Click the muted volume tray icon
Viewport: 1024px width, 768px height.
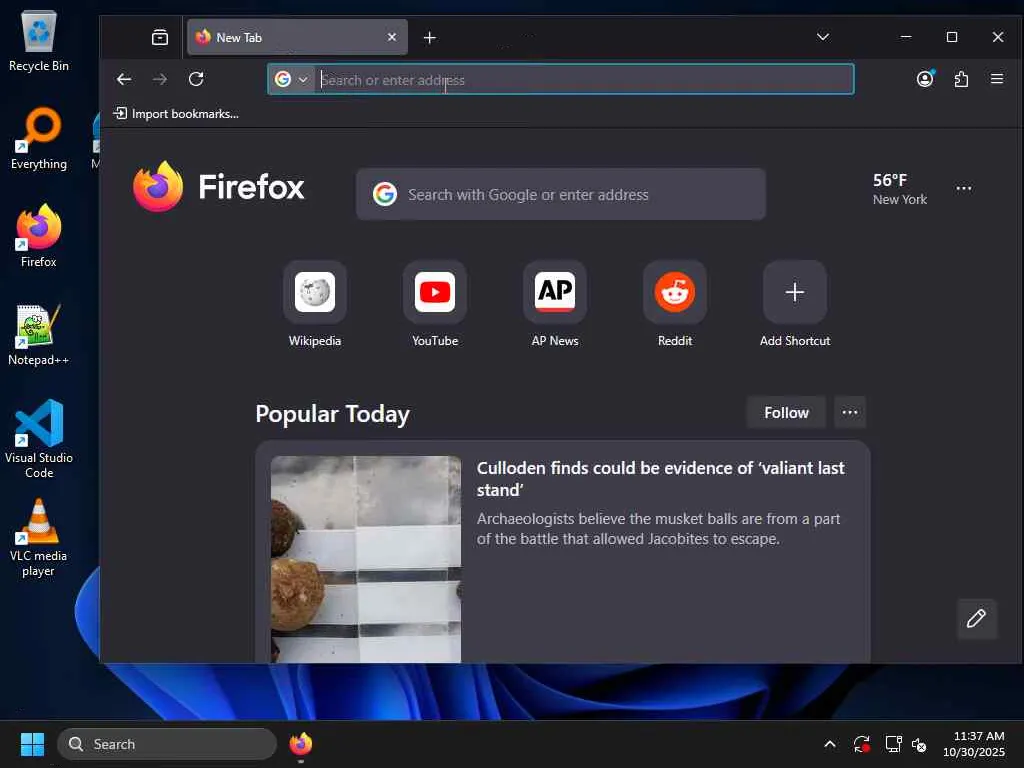(920, 744)
